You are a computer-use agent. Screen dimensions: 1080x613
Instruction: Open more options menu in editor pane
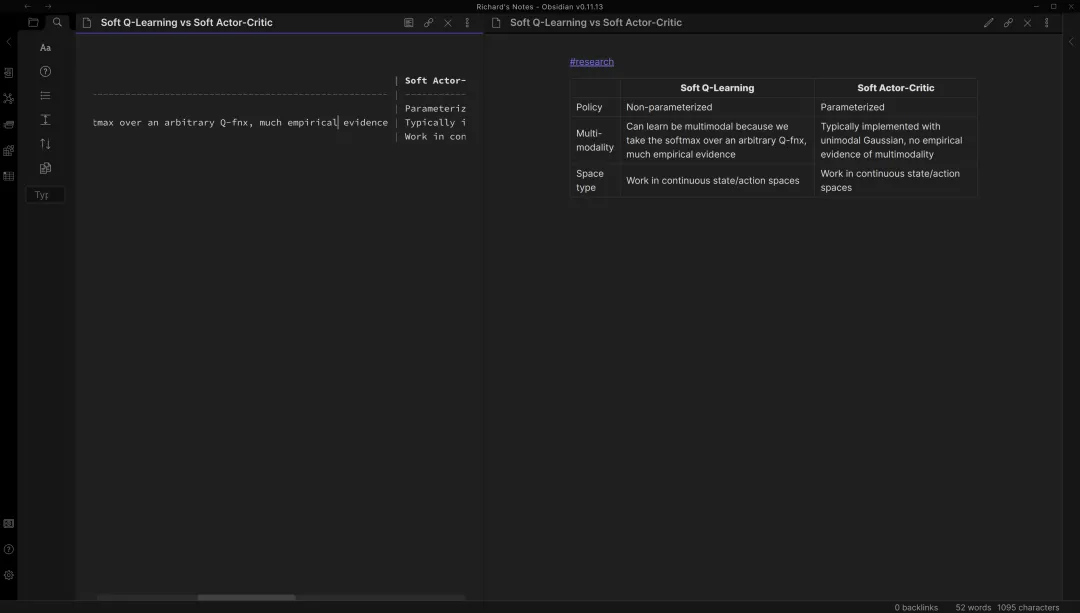pos(466,23)
